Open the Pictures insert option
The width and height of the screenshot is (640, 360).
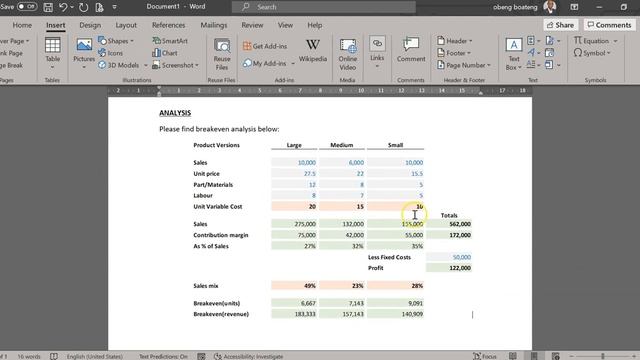coord(84,53)
